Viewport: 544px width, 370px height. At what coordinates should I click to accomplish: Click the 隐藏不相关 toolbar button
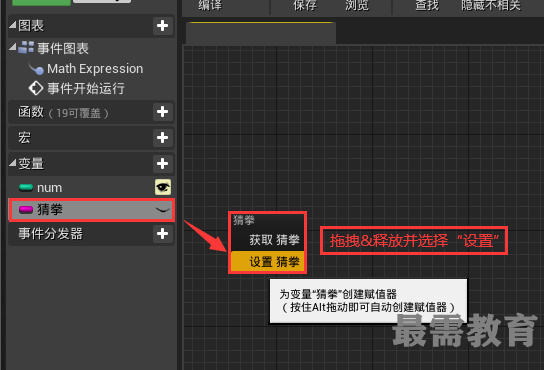[491, 5]
